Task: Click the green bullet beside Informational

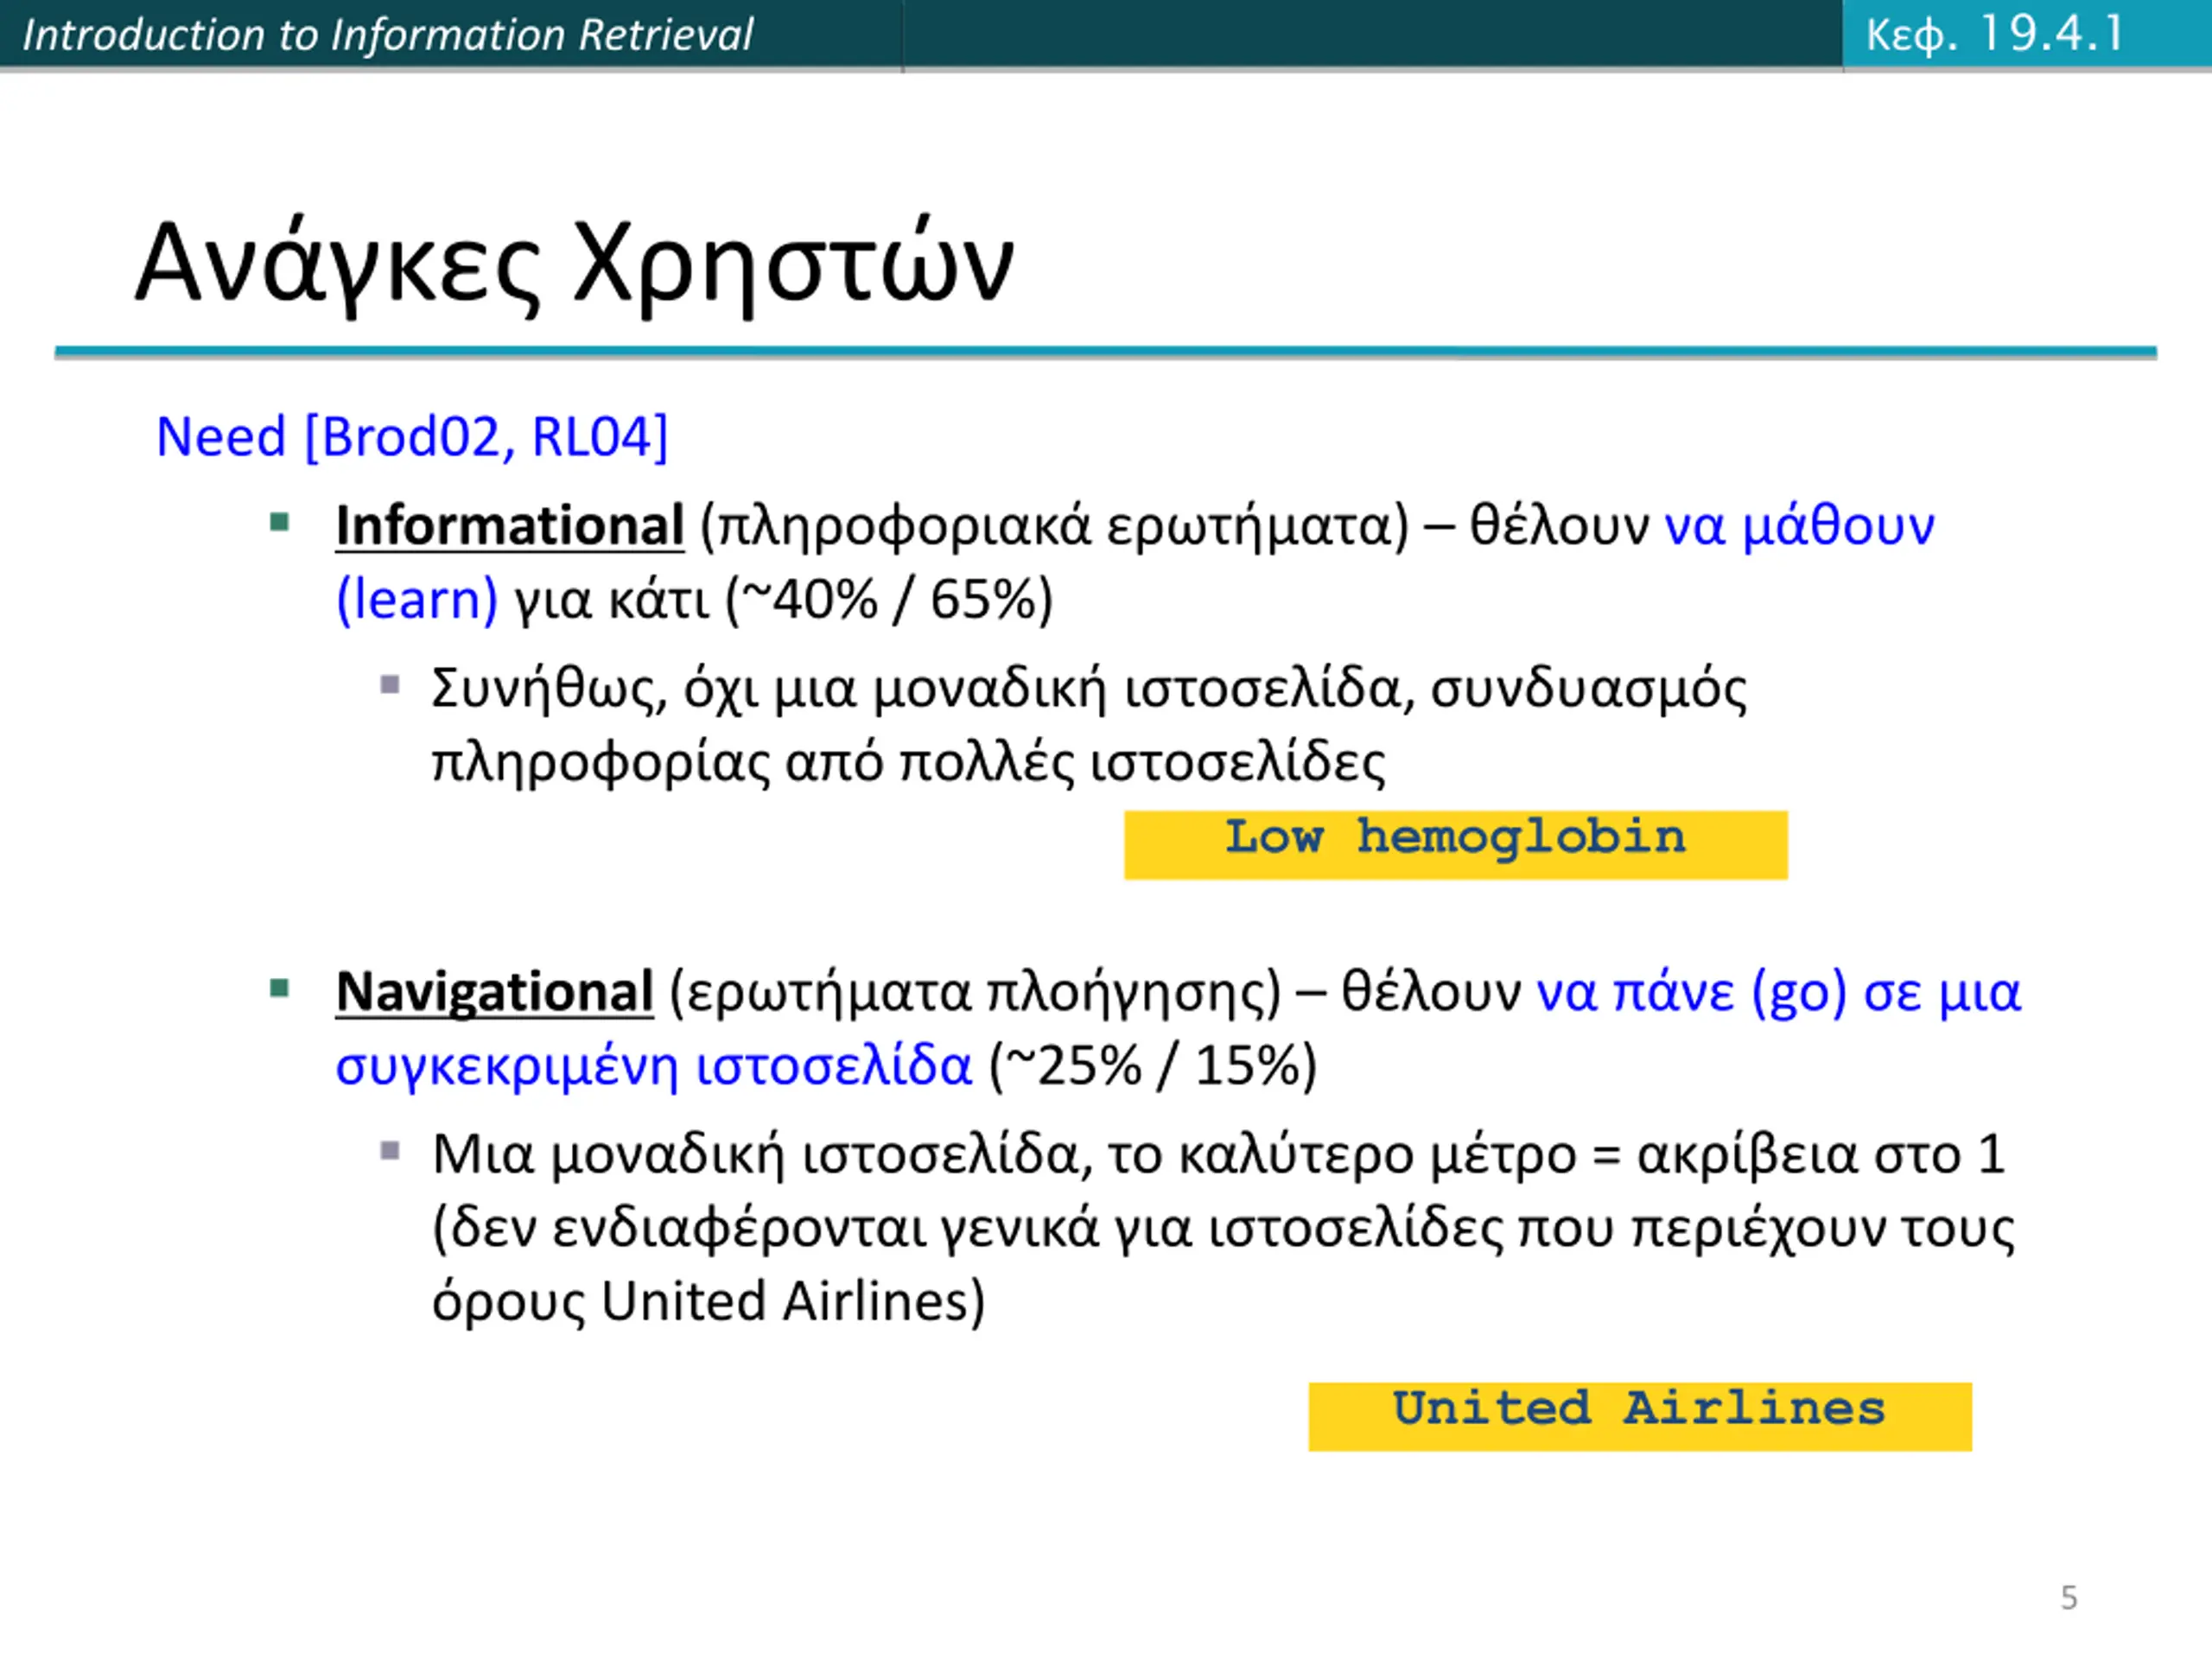Action: coord(280,522)
